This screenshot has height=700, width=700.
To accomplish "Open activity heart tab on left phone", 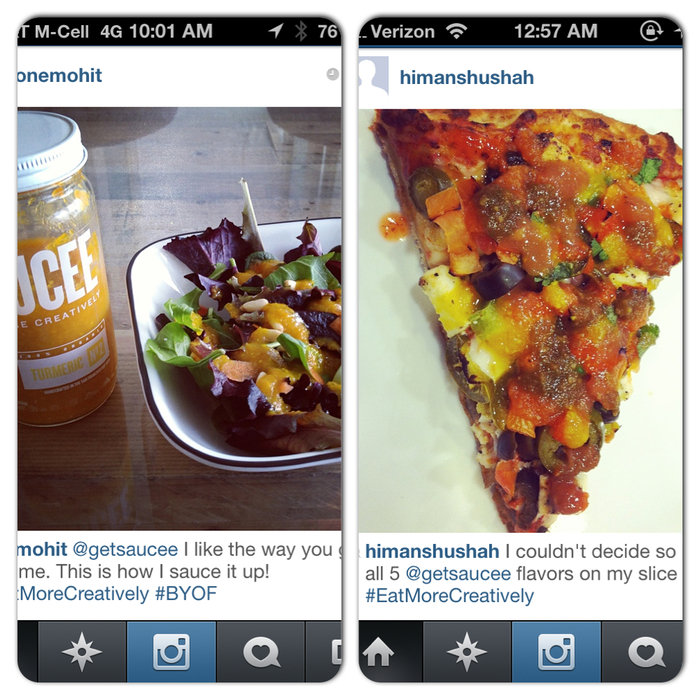I will [261, 651].
